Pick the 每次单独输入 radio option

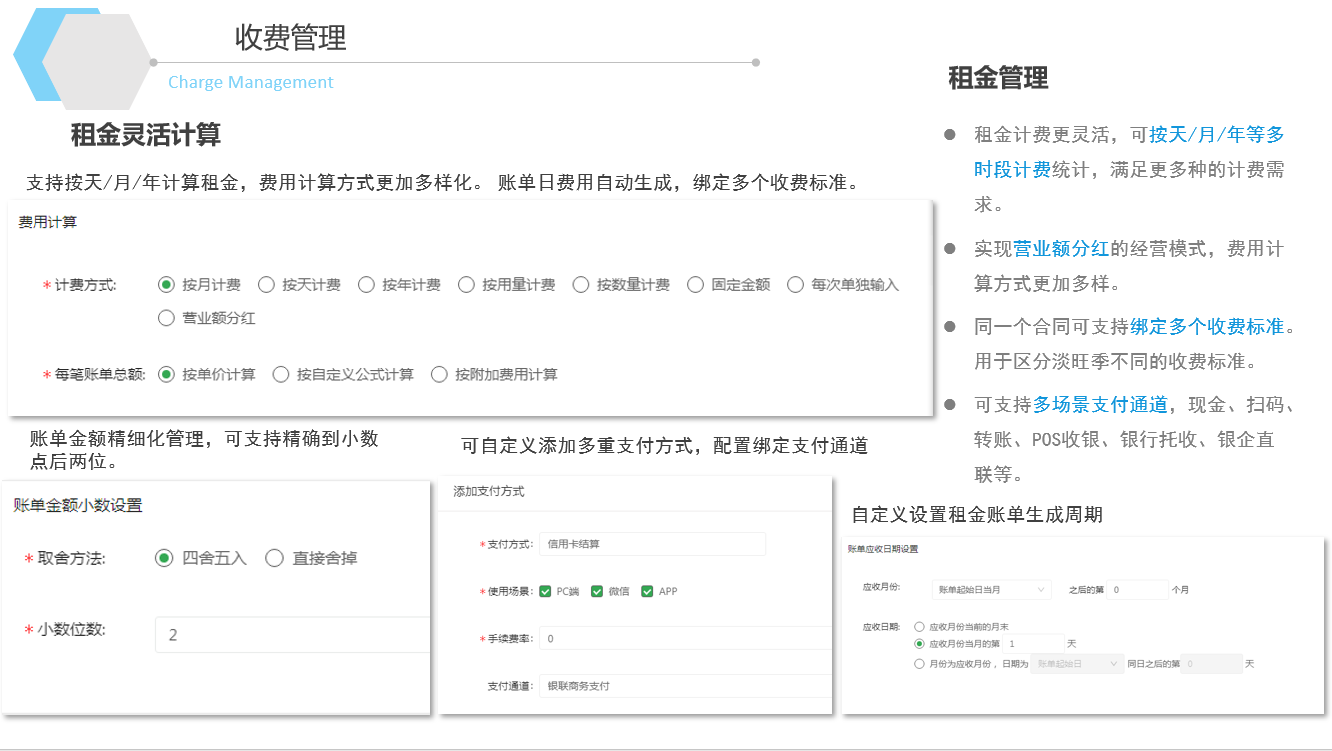click(x=796, y=285)
